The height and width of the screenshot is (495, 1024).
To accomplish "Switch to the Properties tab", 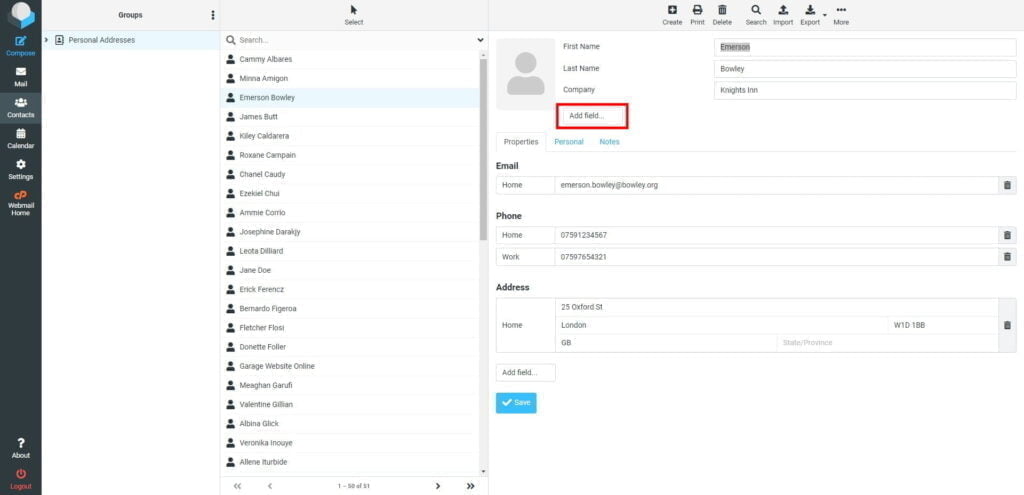I will (x=520, y=142).
